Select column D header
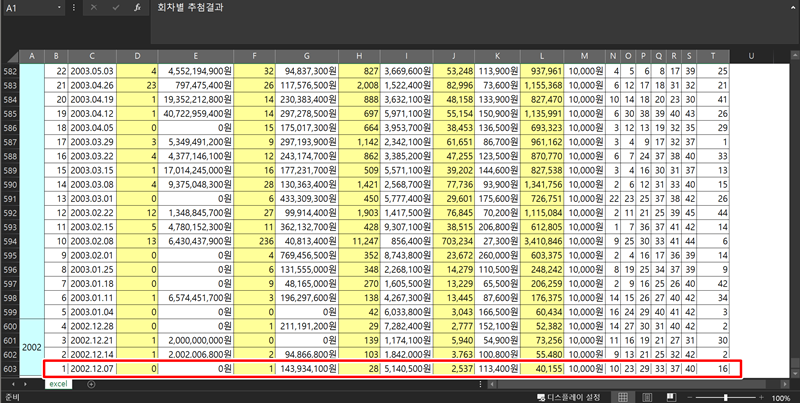800x403 pixels. pyautogui.click(x=137, y=56)
